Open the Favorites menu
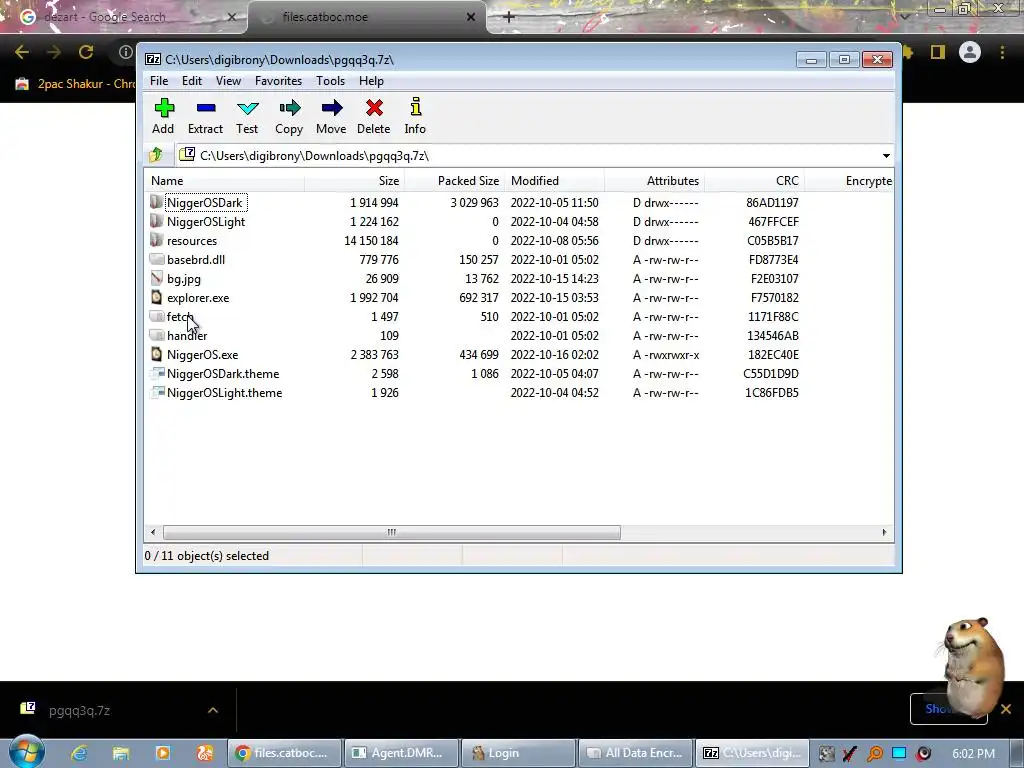Image resolution: width=1024 pixels, height=768 pixels. (278, 81)
